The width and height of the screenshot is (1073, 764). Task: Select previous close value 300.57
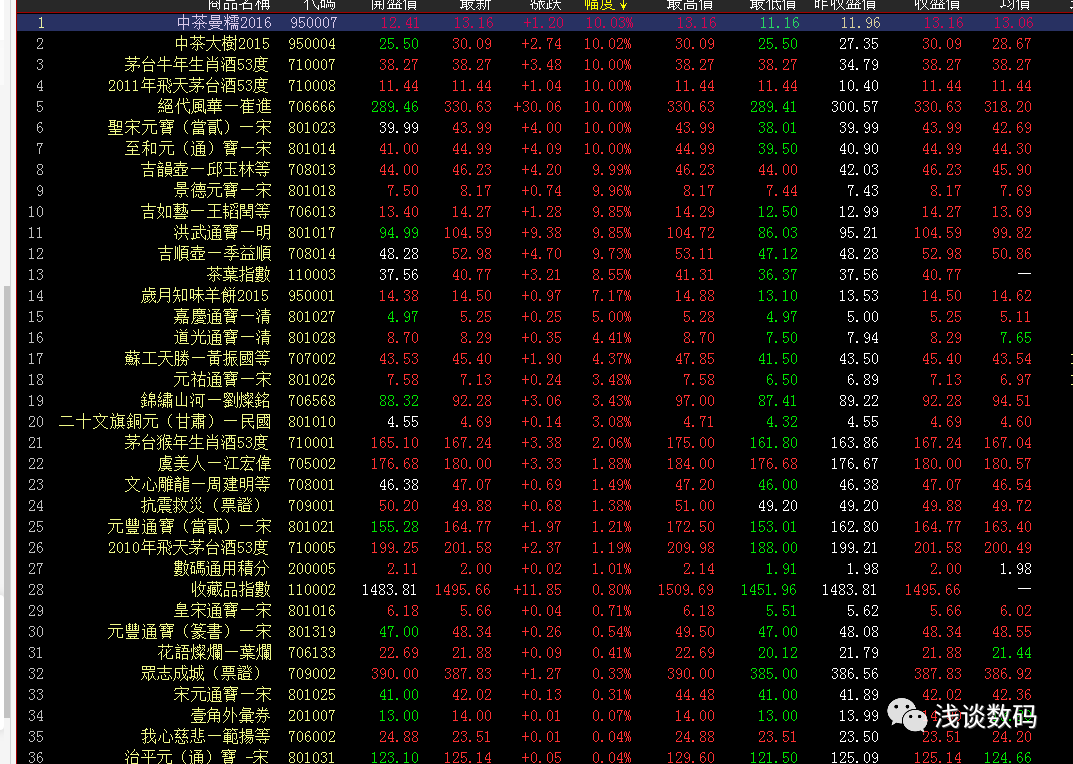855,107
